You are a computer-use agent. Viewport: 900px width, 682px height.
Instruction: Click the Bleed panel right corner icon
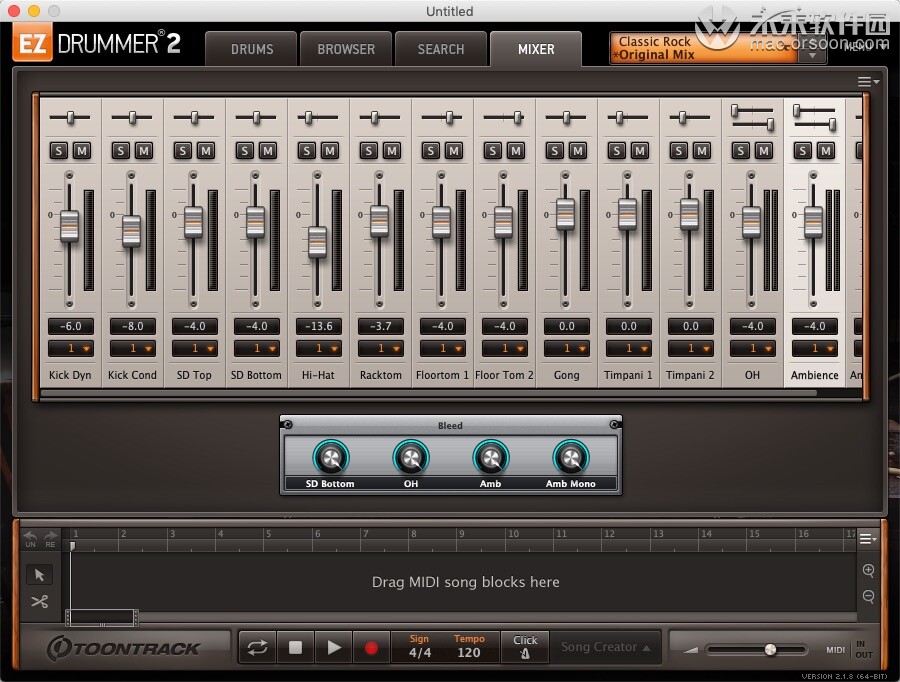coord(614,424)
